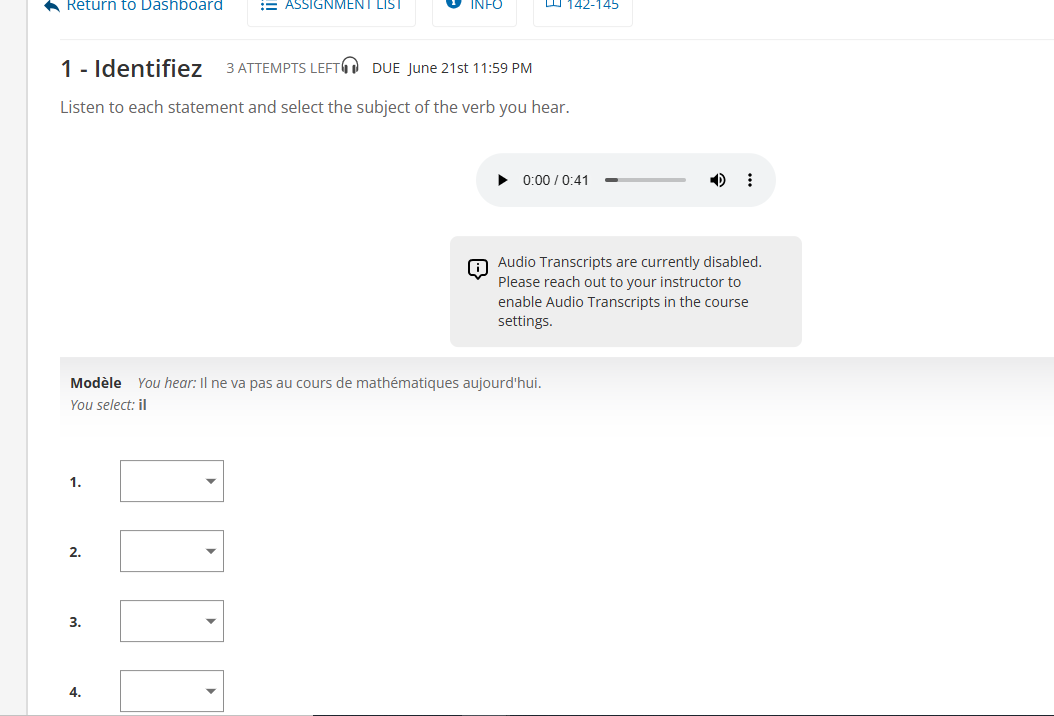Screen dimensions: 1054x716
Task: Click the open-book icon labeled 142-145
Action: [x=554, y=4]
